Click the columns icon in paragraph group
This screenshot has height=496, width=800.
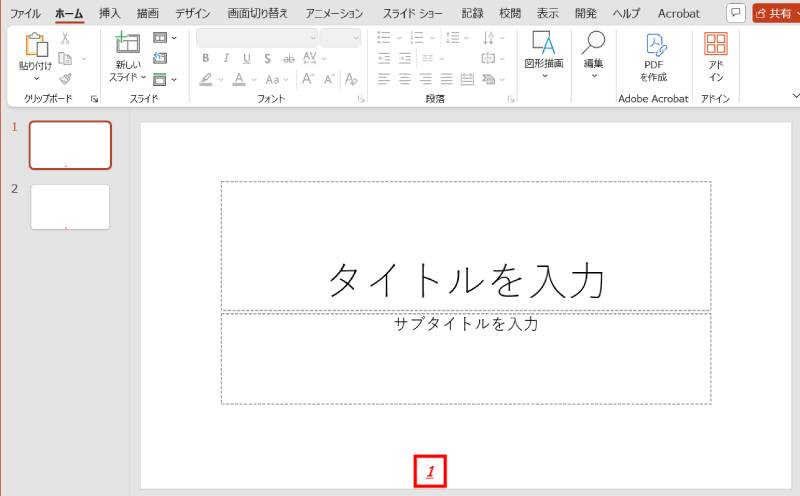pos(428,58)
